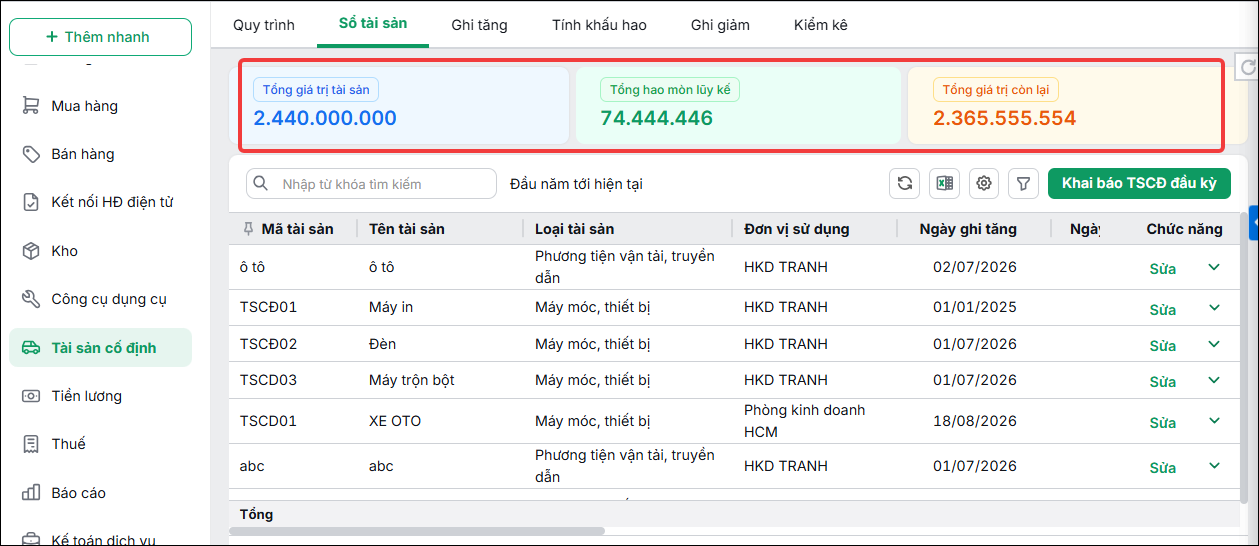
Task: Sort by the Đơn vị sử dụng header
Action: (797, 229)
